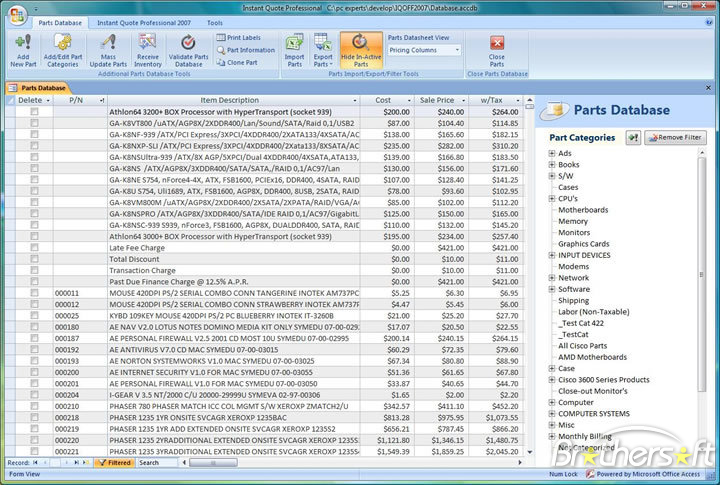Expand the Ads category
720x485 pixels.
(552, 153)
